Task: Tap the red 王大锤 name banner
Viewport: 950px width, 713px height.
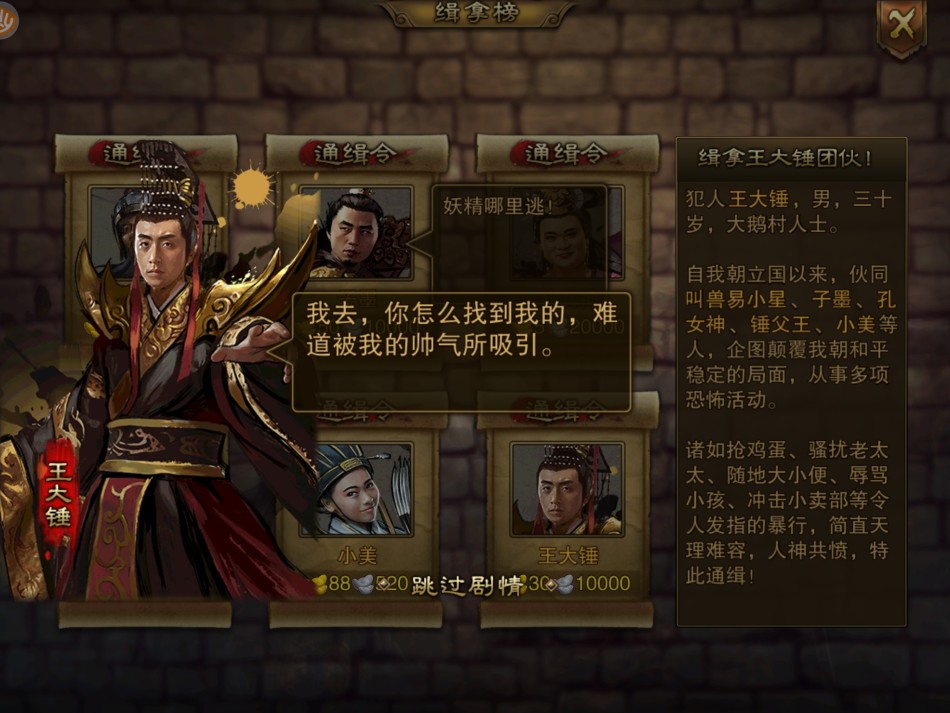Action: (x=58, y=494)
